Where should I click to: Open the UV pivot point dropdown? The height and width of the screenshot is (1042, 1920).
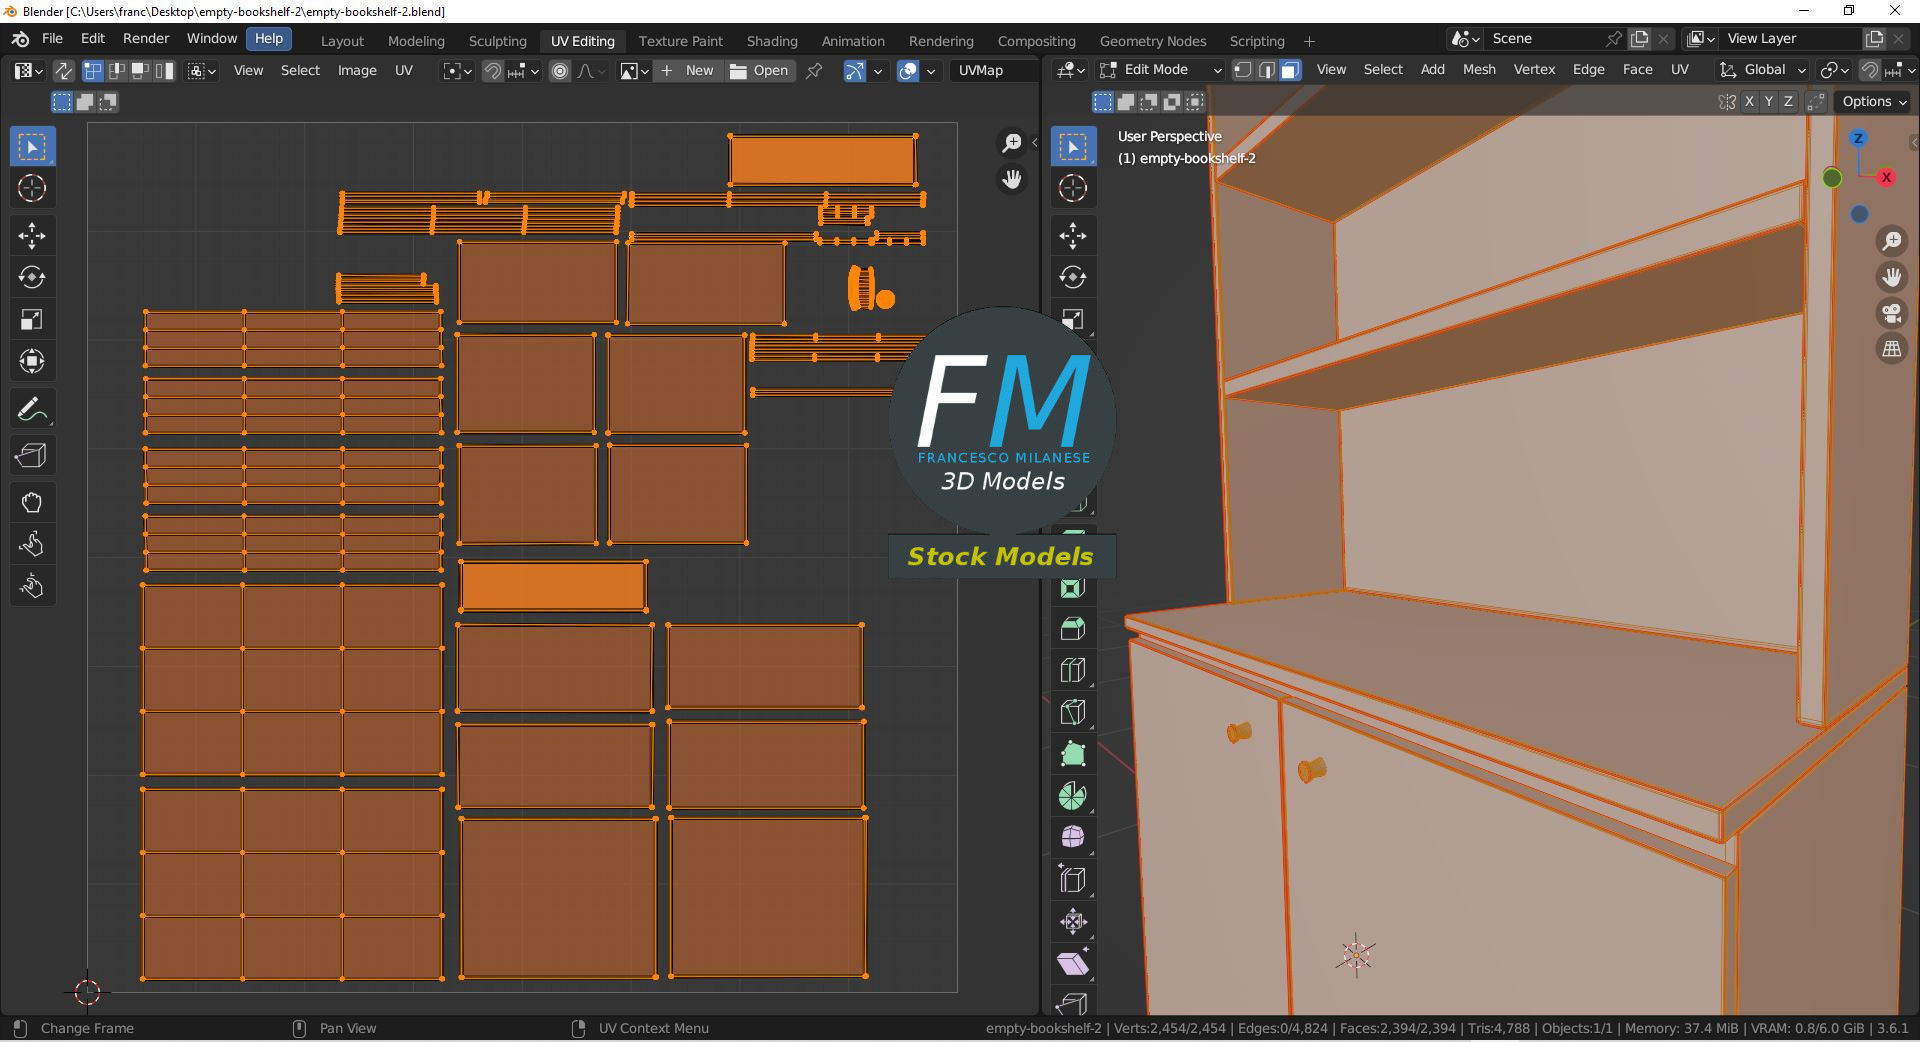pos(457,71)
